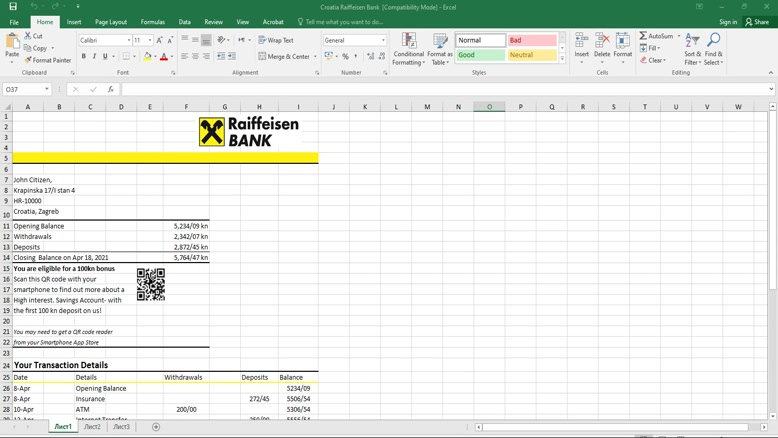The height and width of the screenshot is (438, 778).
Task: Add a new sheet with plus button
Action: tap(156, 427)
